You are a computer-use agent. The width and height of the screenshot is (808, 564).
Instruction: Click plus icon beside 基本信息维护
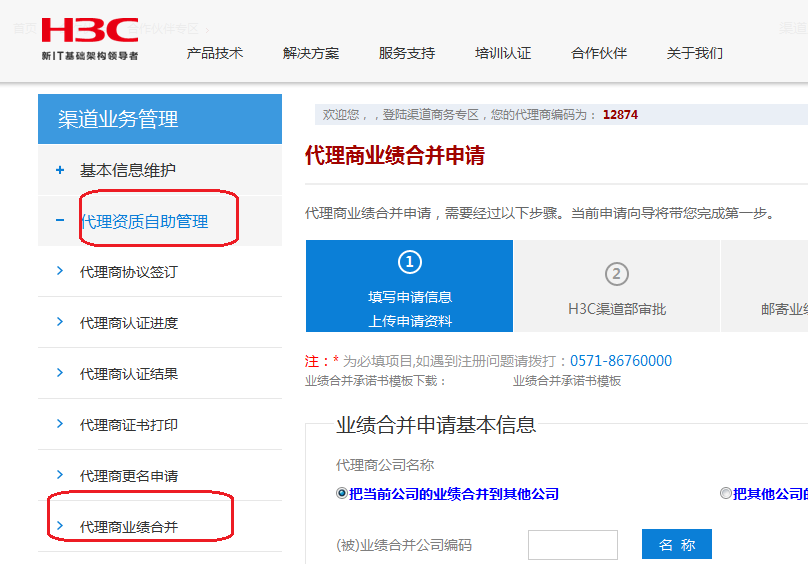tap(60, 171)
